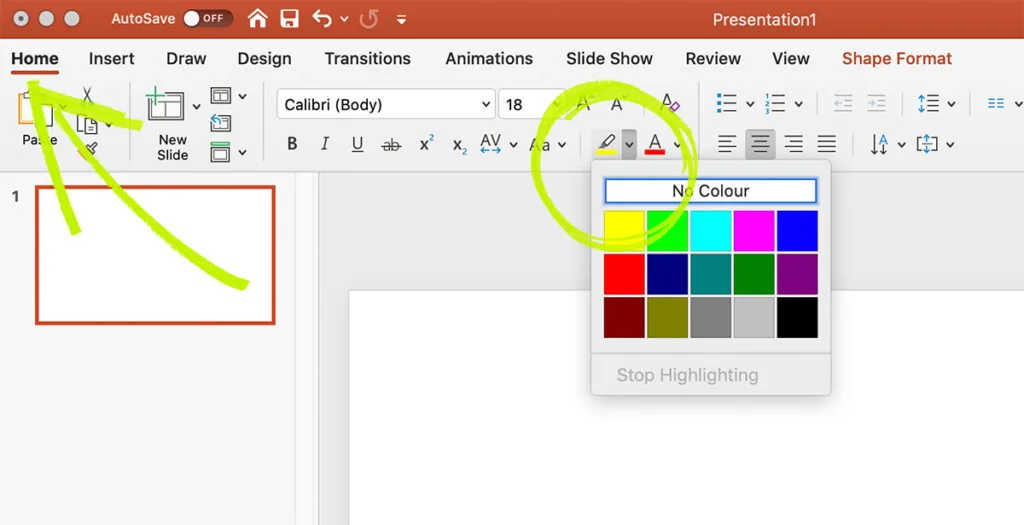
Task: Click the Copy icon
Action: tap(88, 123)
